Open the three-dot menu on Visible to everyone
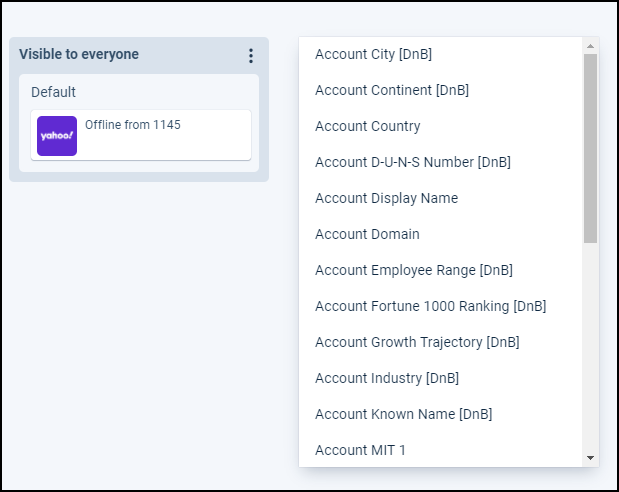The width and height of the screenshot is (619, 492). pos(250,56)
